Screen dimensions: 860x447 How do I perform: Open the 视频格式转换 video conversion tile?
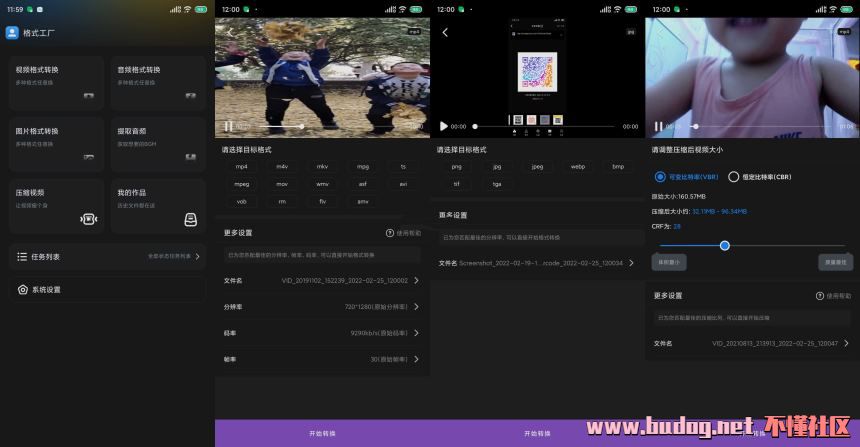click(x=56, y=81)
